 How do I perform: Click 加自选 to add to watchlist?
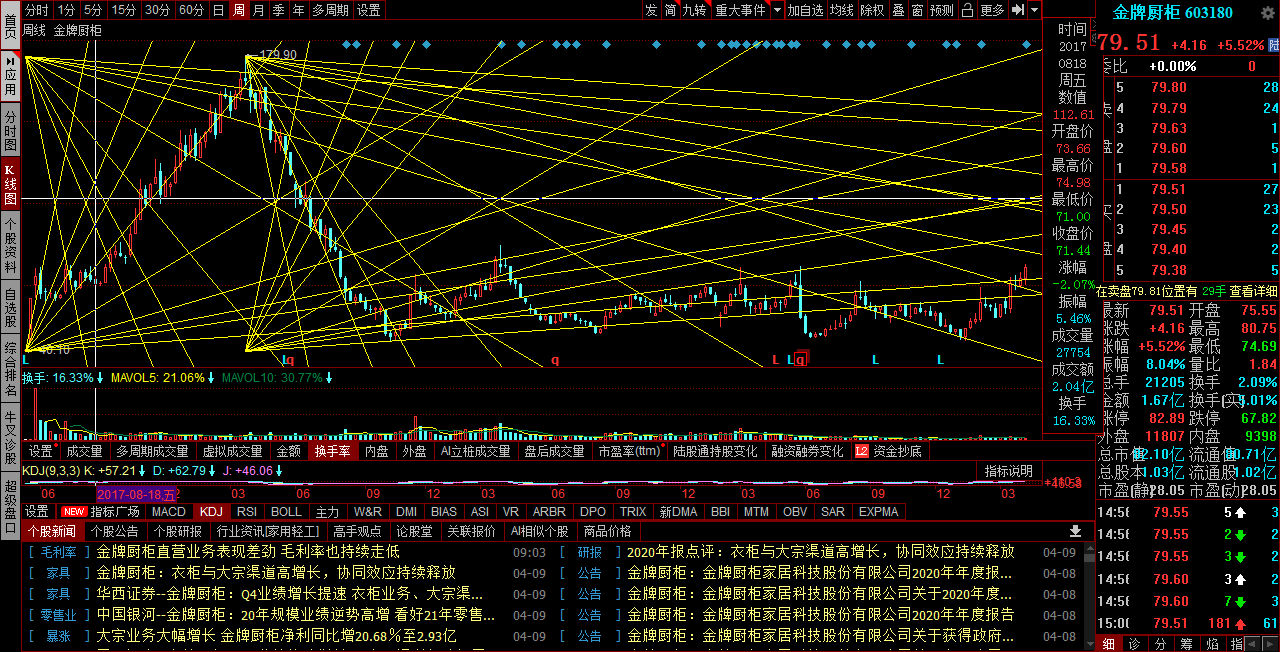pos(806,10)
